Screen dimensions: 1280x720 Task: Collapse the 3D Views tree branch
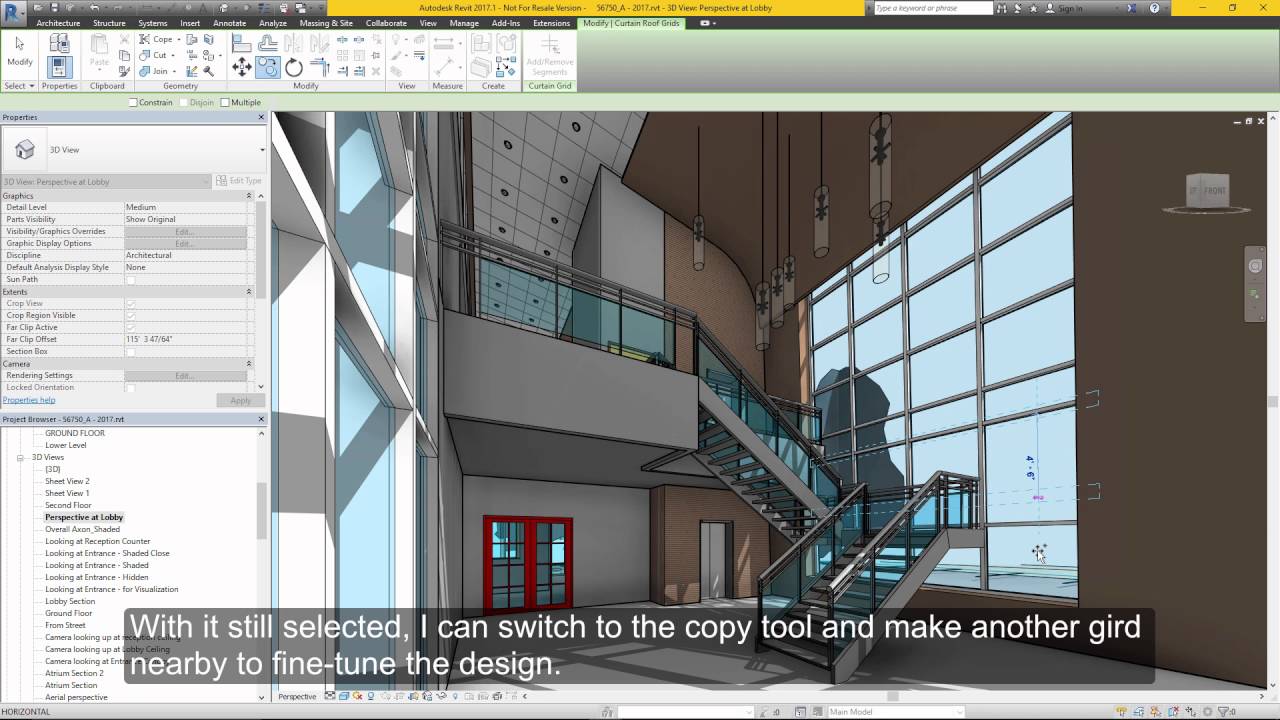pos(22,456)
